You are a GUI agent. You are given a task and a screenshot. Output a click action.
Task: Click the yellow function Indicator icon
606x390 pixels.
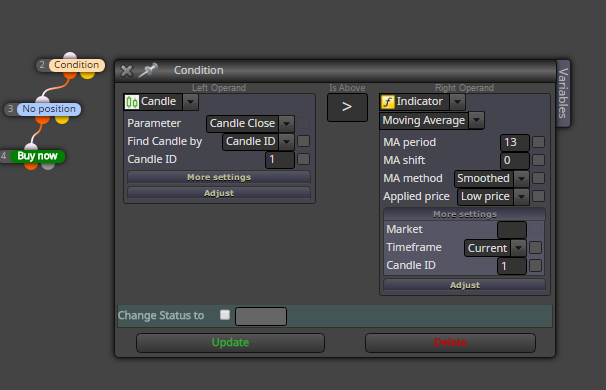click(x=388, y=102)
